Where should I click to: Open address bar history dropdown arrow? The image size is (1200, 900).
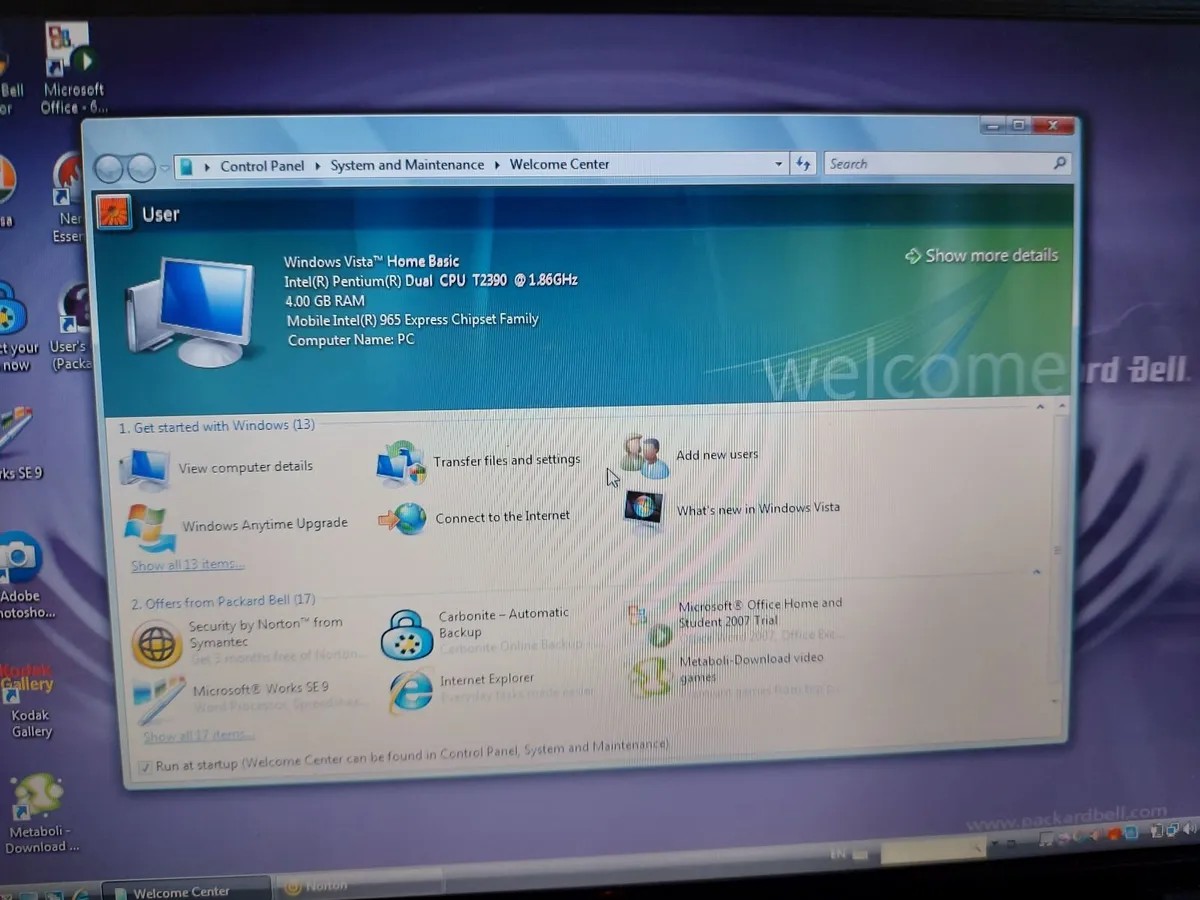click(778, 164)
